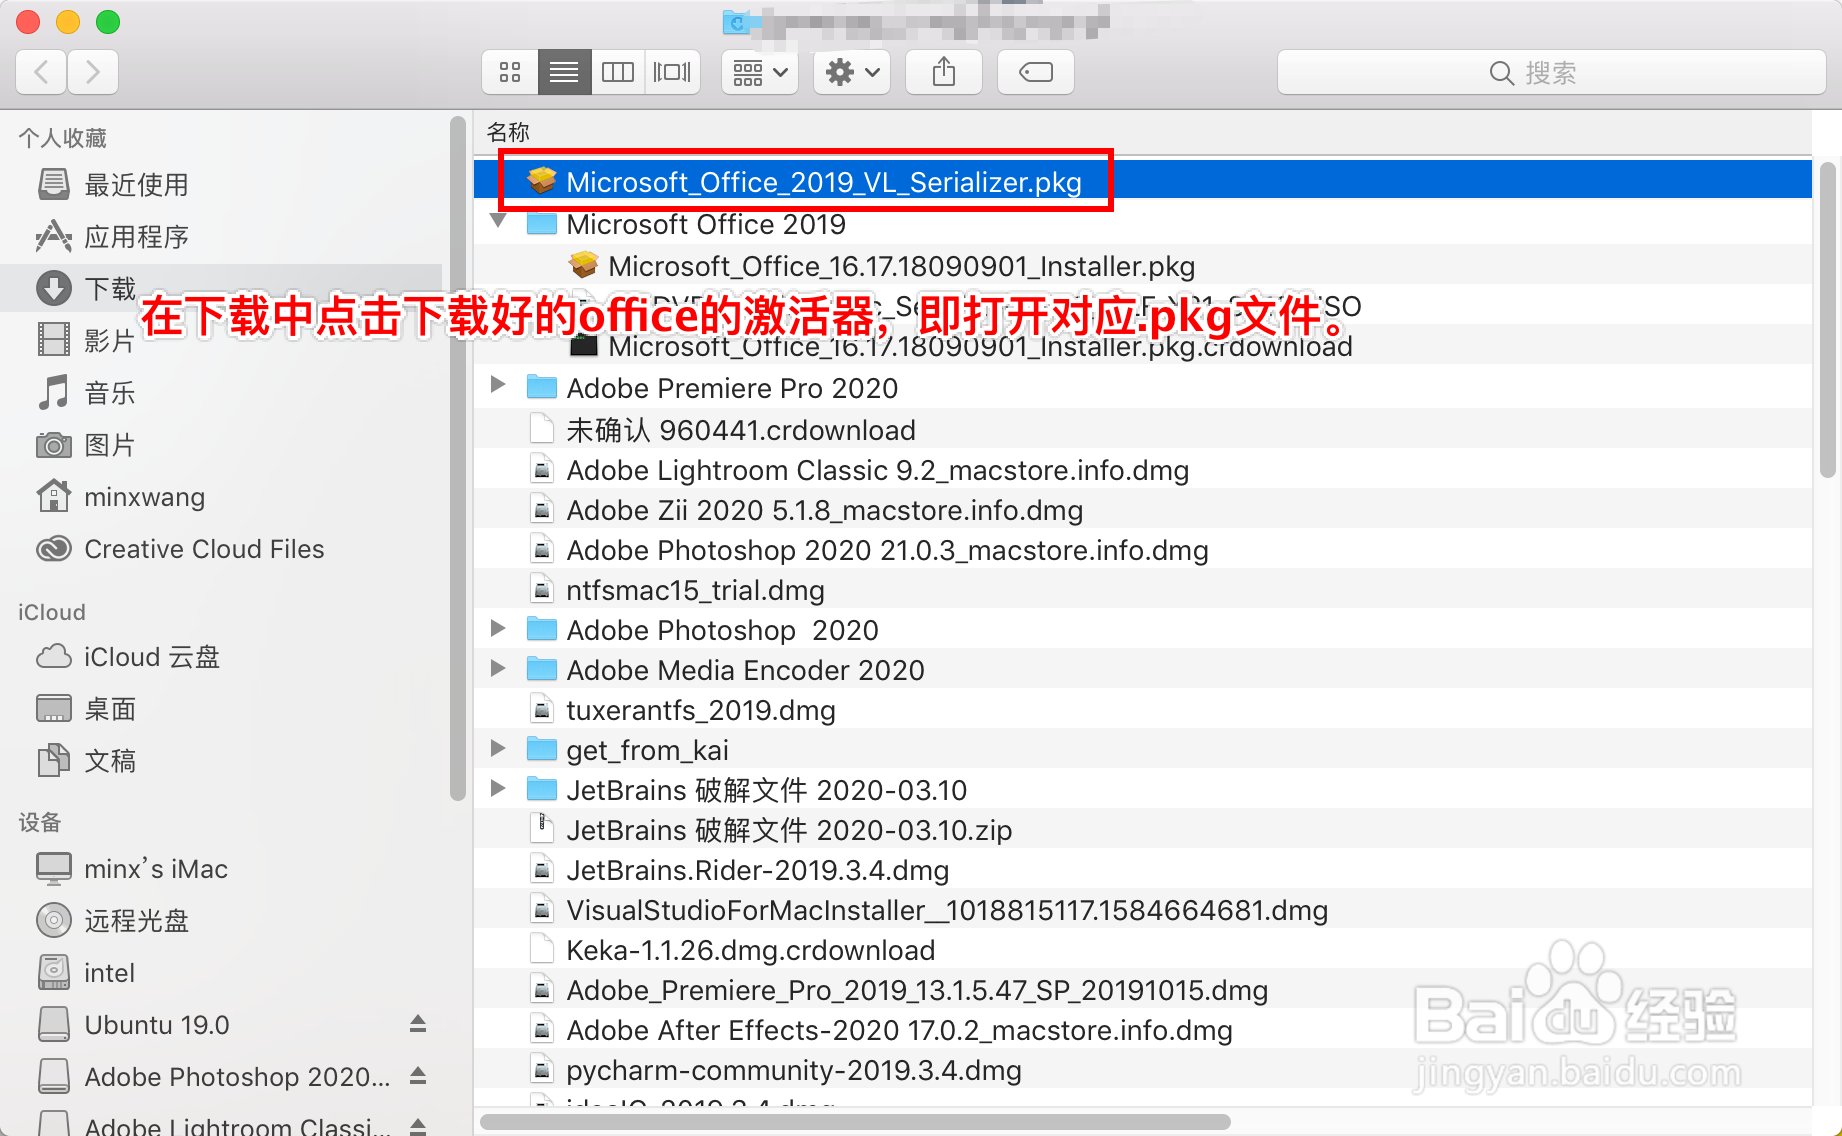Switch to icon grid view

510,72
